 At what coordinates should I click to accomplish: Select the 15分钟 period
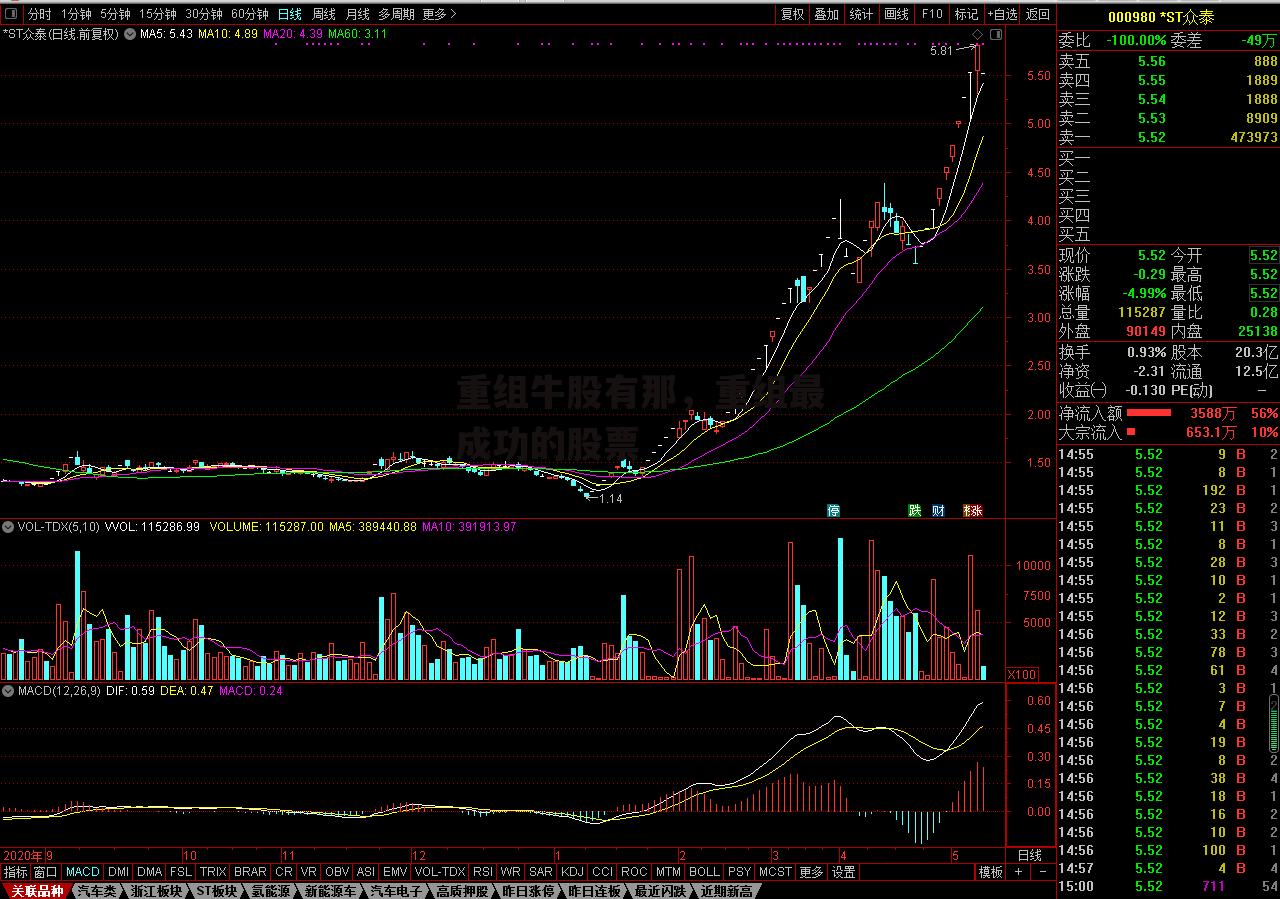click(x=157, y=14)
